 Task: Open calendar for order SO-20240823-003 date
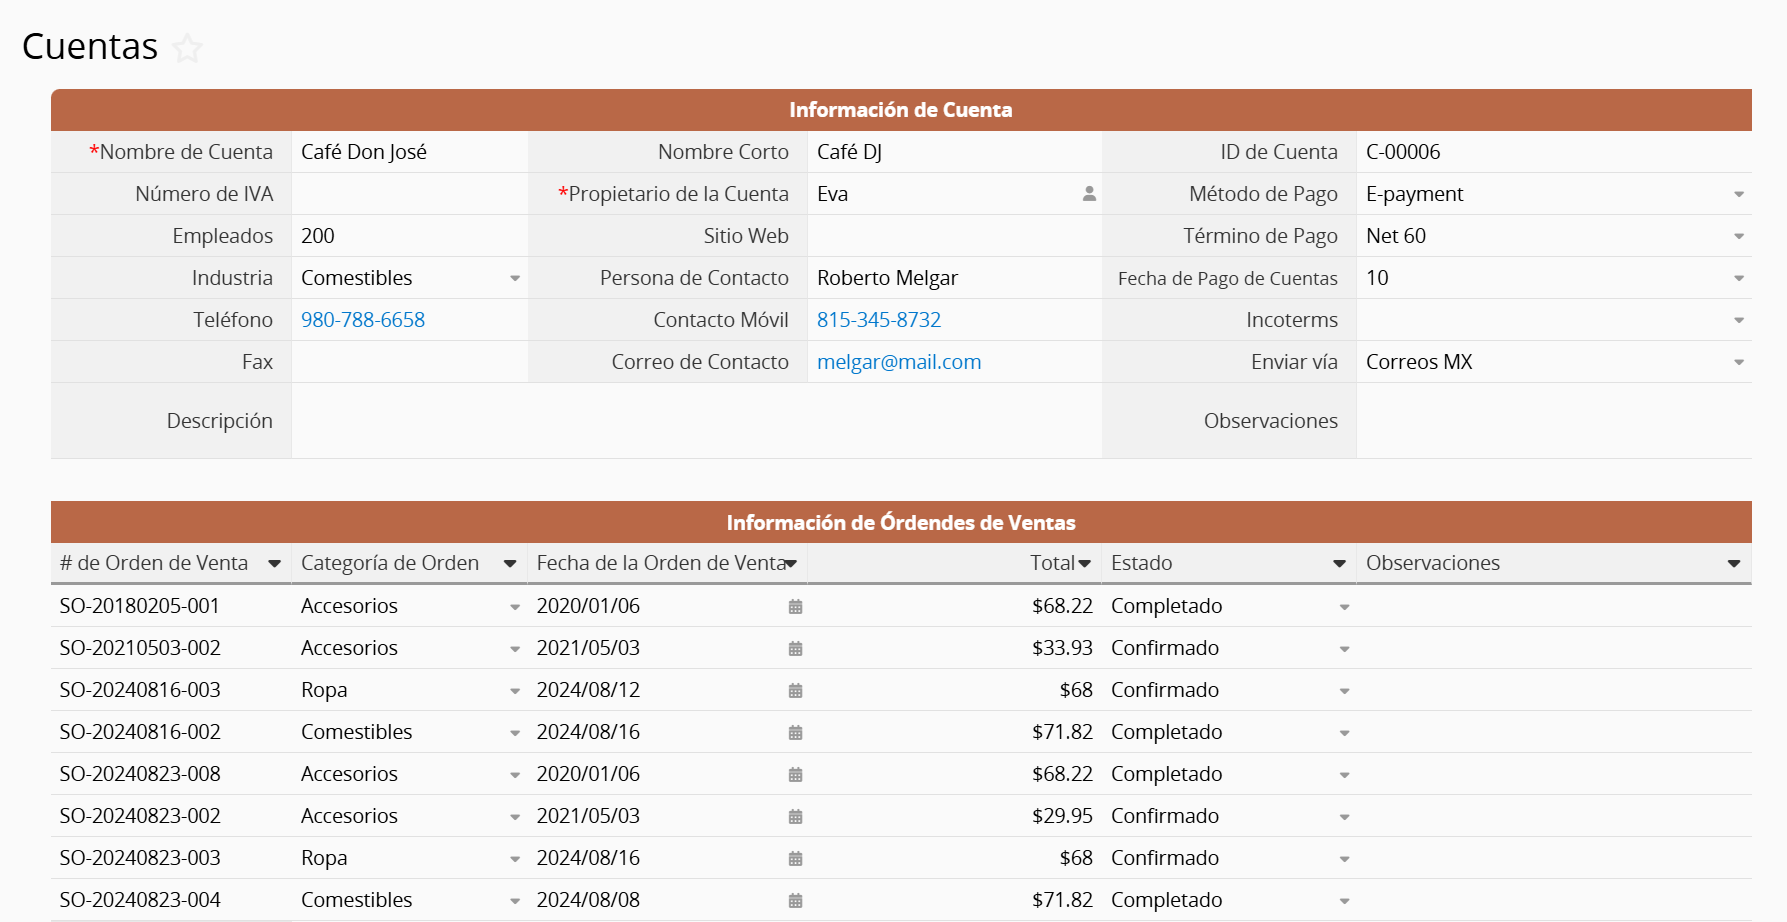pos(795,859)
